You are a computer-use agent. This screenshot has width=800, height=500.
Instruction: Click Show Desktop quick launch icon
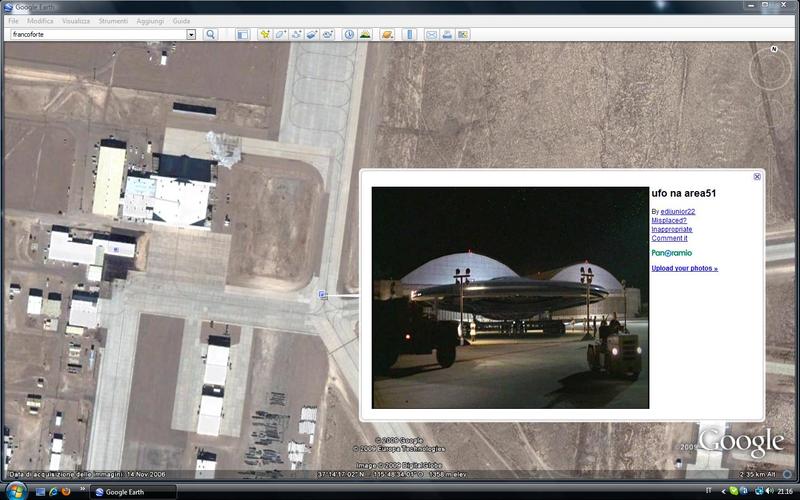point(40,492)
